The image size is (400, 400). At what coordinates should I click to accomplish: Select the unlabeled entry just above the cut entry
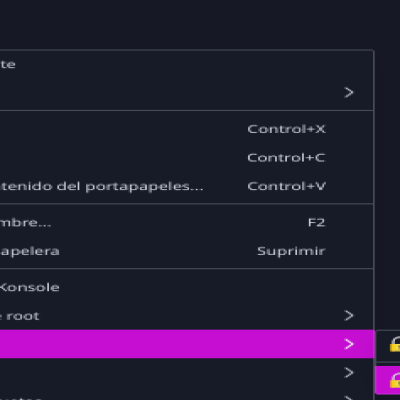coord(187,92)
